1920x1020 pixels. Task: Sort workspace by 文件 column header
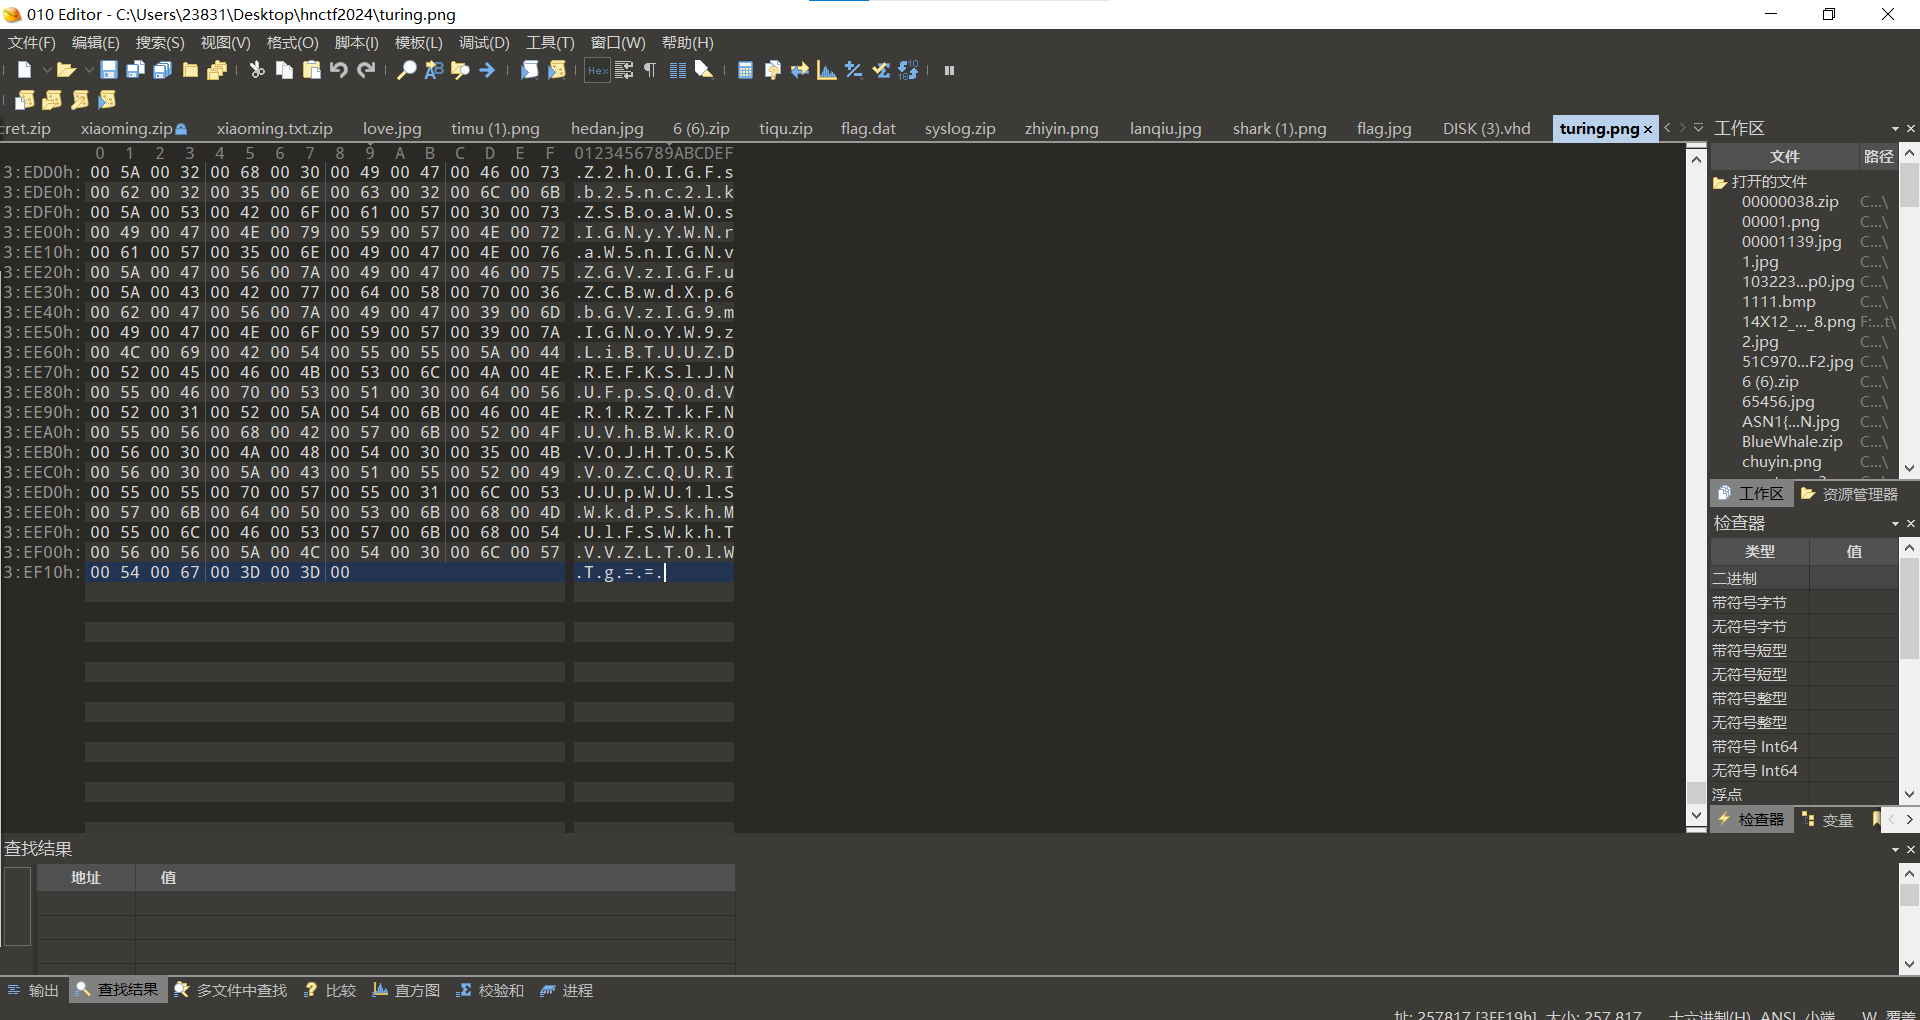coord(1784,157)
